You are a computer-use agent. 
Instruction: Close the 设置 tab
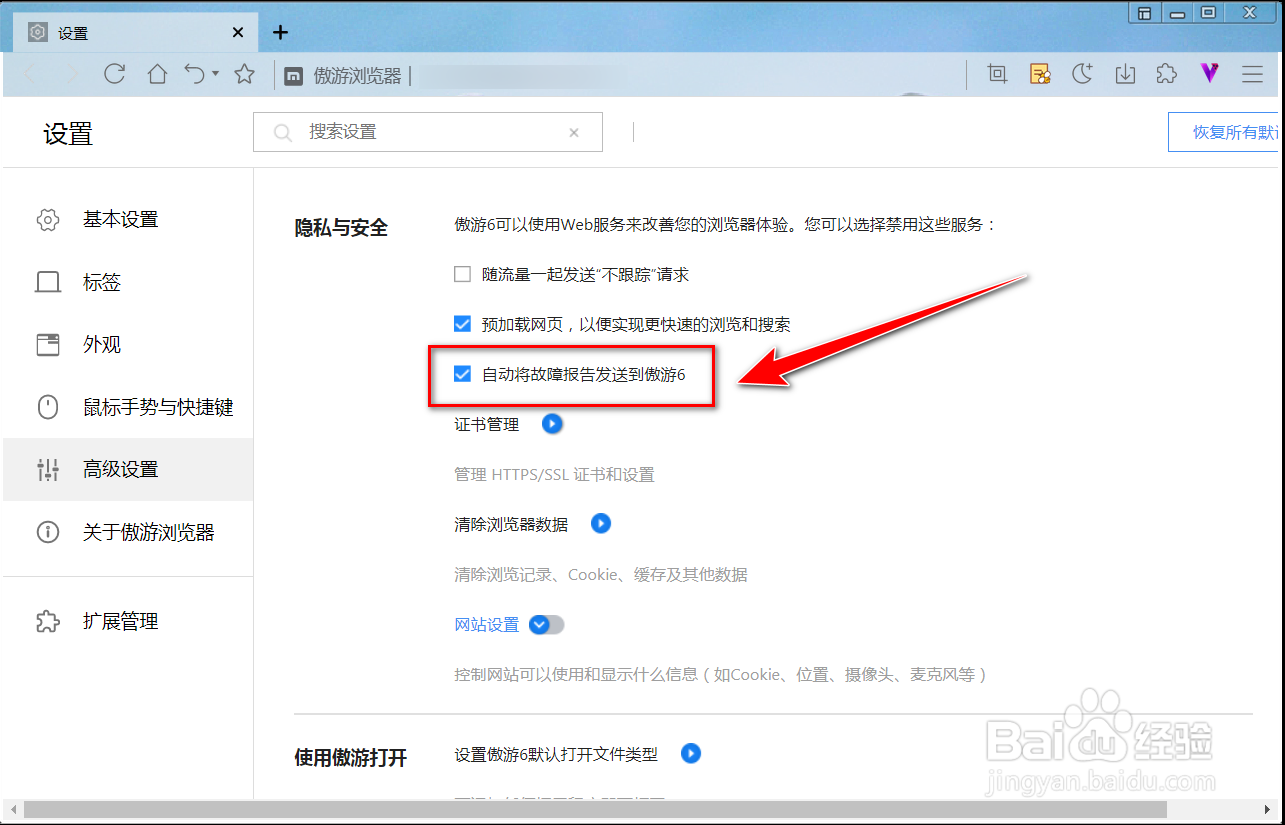(x=238, y=33)
